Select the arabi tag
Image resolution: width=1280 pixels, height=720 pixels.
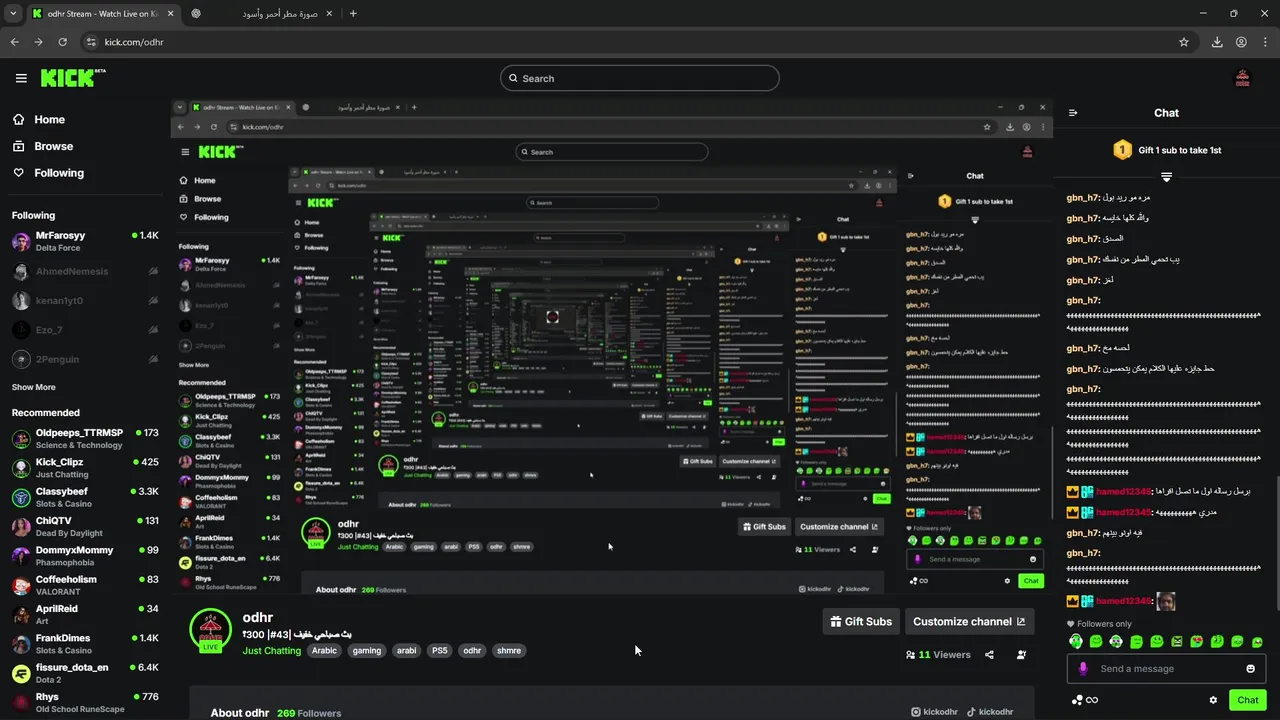[x=406, y=650]
